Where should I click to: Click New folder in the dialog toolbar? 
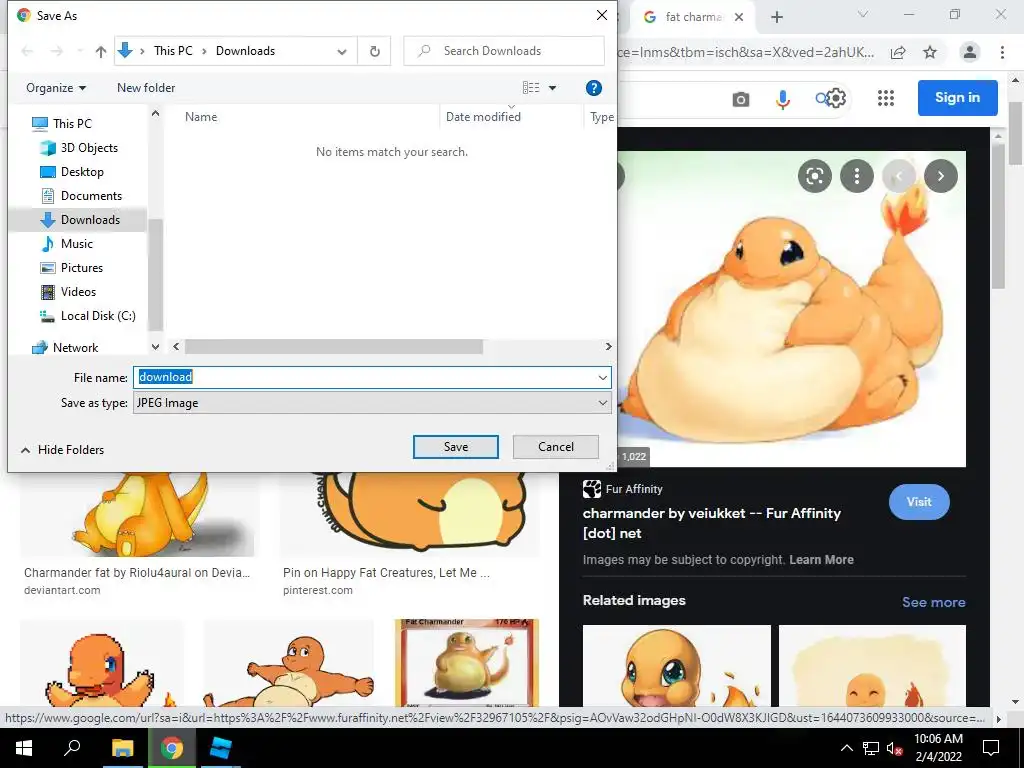click(146, 88)
